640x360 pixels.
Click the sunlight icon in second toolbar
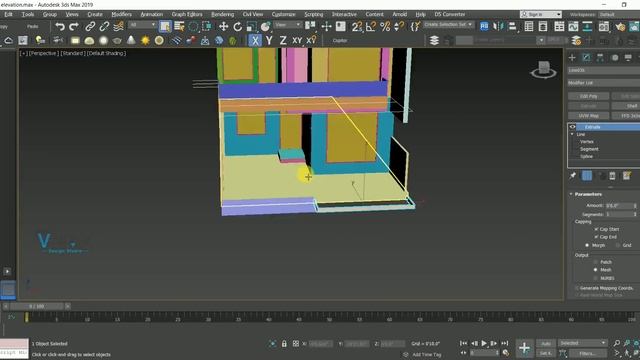pos(145,40)
